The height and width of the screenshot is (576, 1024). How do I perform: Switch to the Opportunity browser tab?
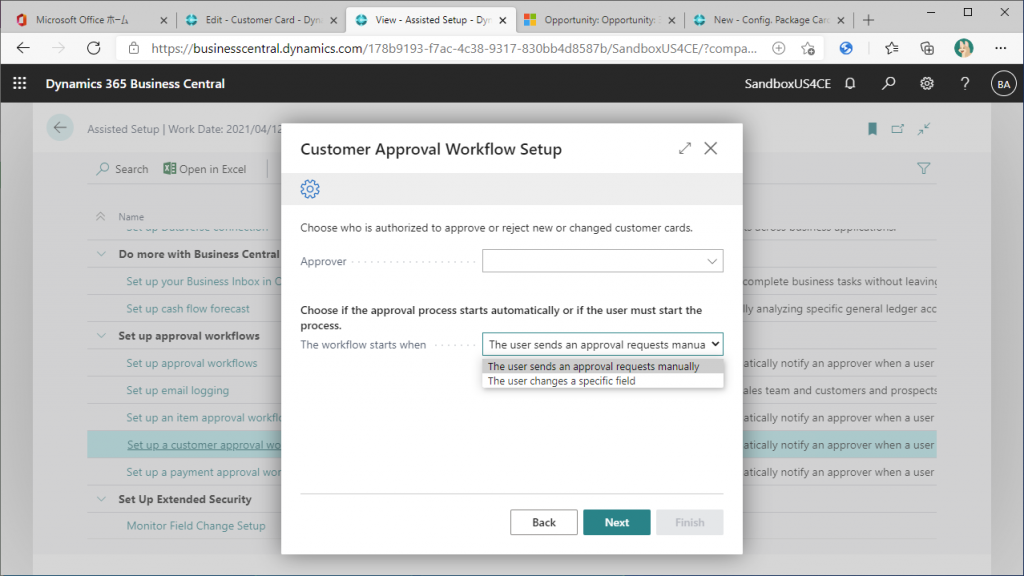(600, 20)
